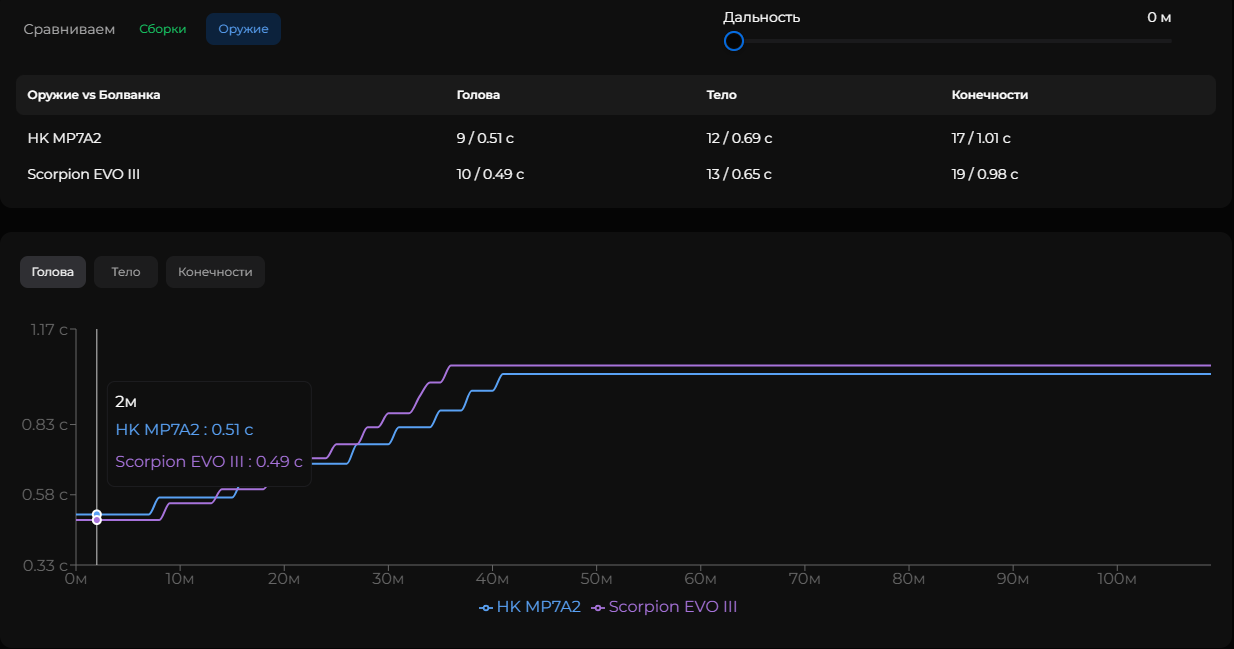Screen dimensions: 1234x649
Task: Switch chart to the Тело tab
Action: 126,272
